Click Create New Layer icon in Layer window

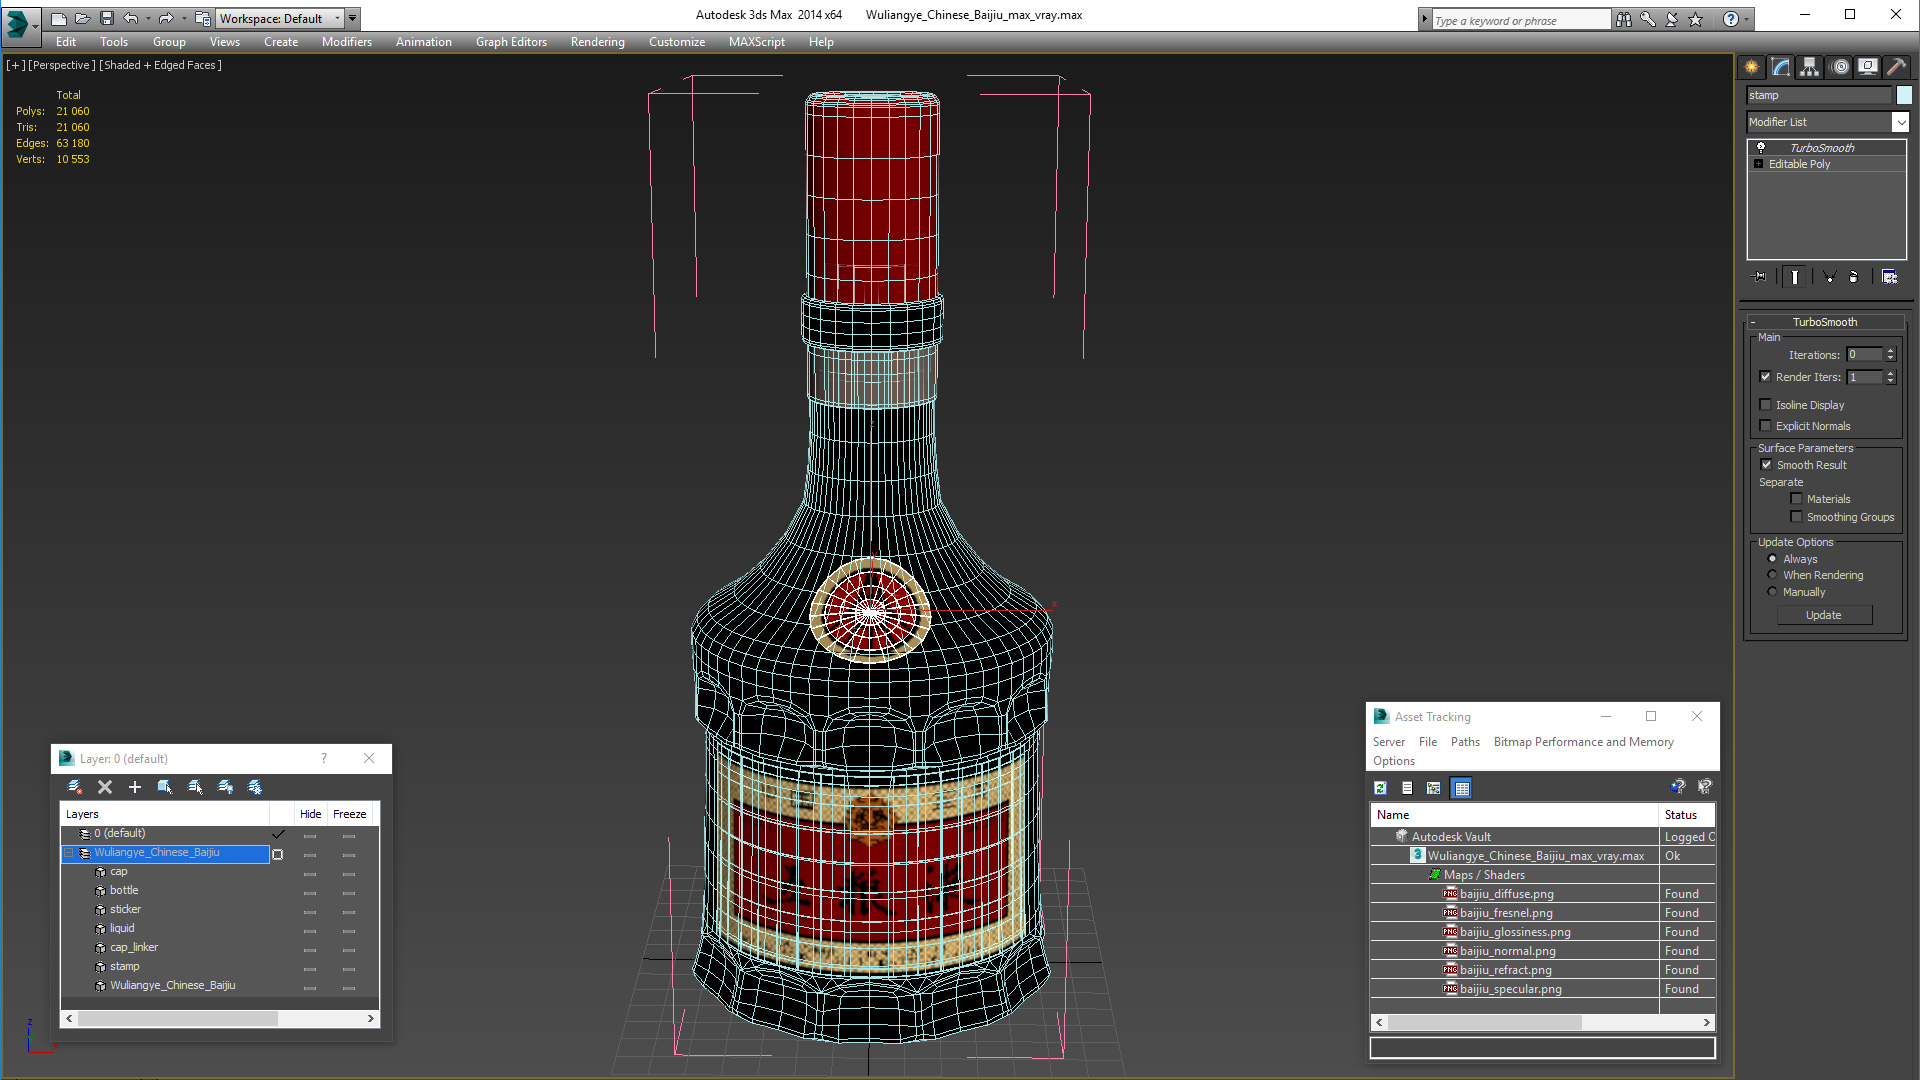pos(75,787)
